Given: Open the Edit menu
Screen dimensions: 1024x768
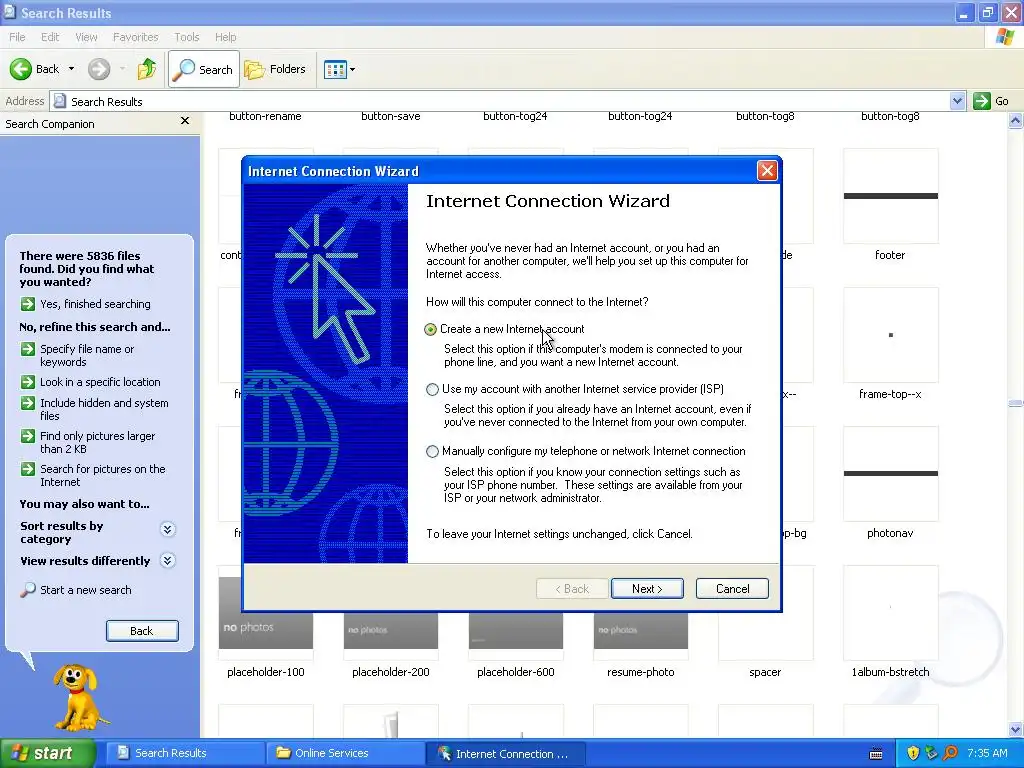Looking at the screenshot, I should coord(50,37).
